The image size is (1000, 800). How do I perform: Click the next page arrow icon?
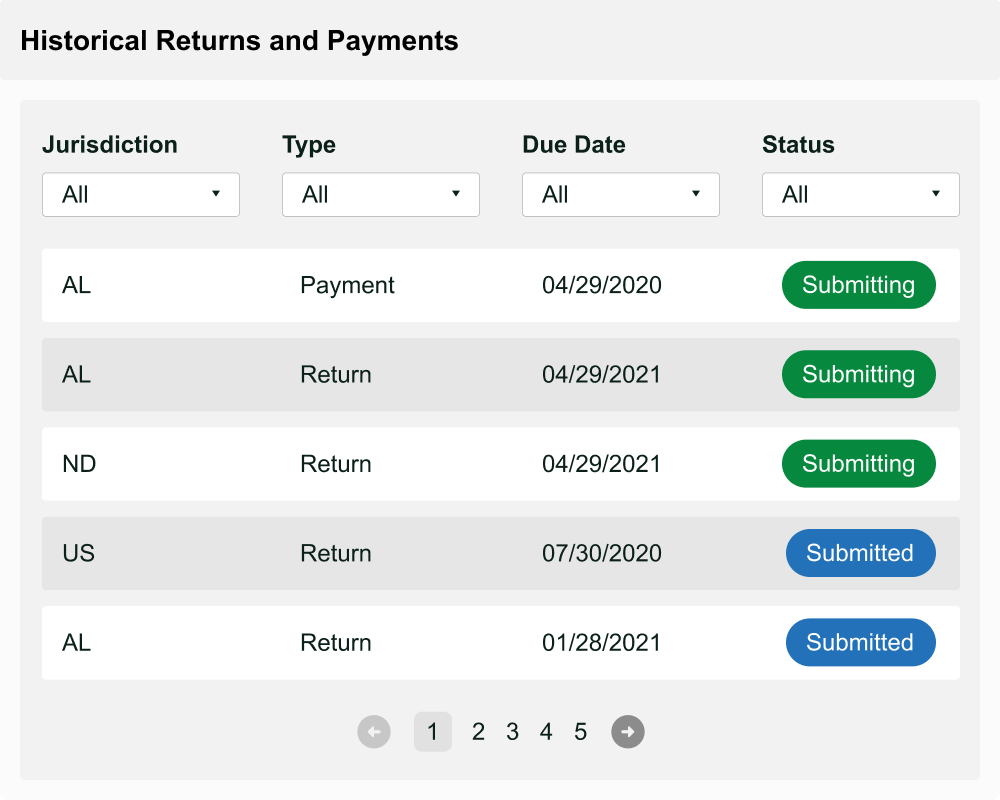tap(628, 732)
